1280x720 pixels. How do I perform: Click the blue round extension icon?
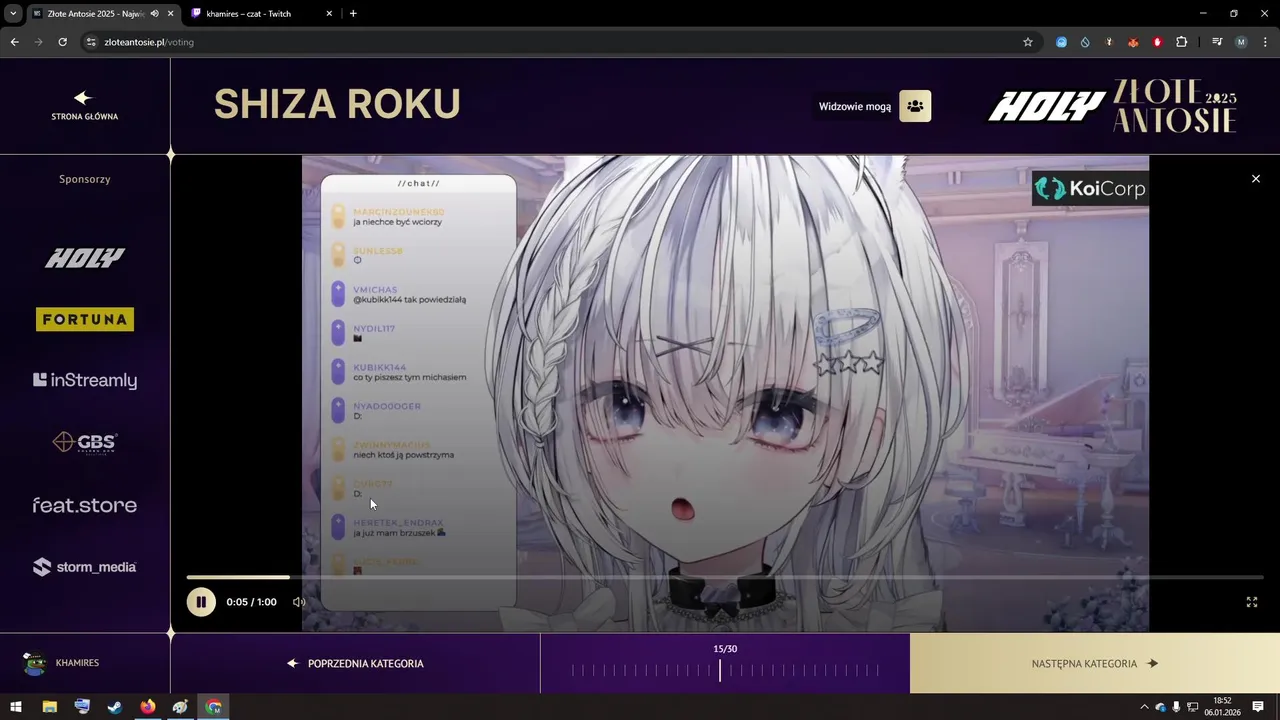(x=1061, y=42)
